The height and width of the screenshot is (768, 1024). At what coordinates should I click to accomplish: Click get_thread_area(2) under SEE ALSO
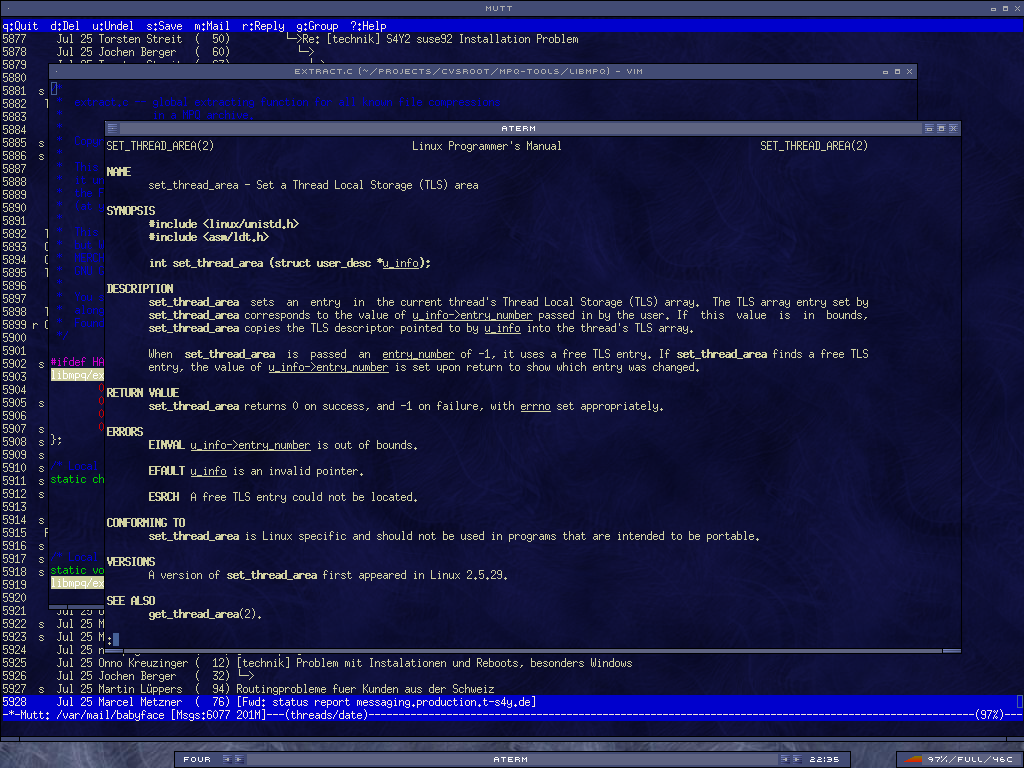[204, 614]
